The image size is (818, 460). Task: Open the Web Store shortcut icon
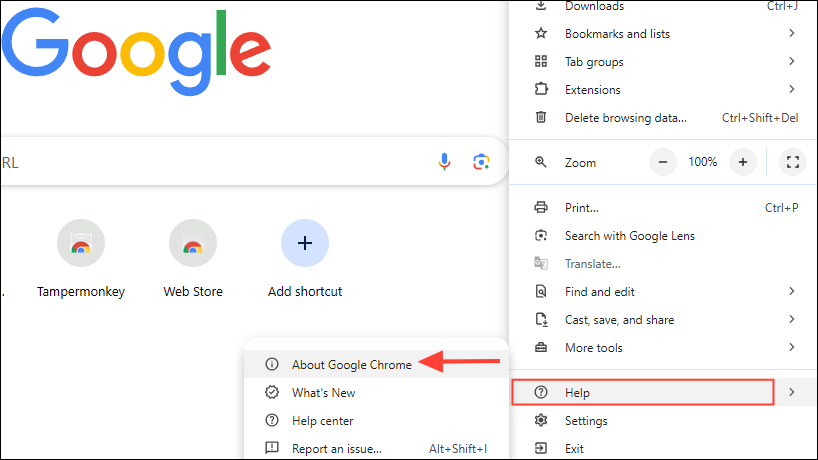193,243
